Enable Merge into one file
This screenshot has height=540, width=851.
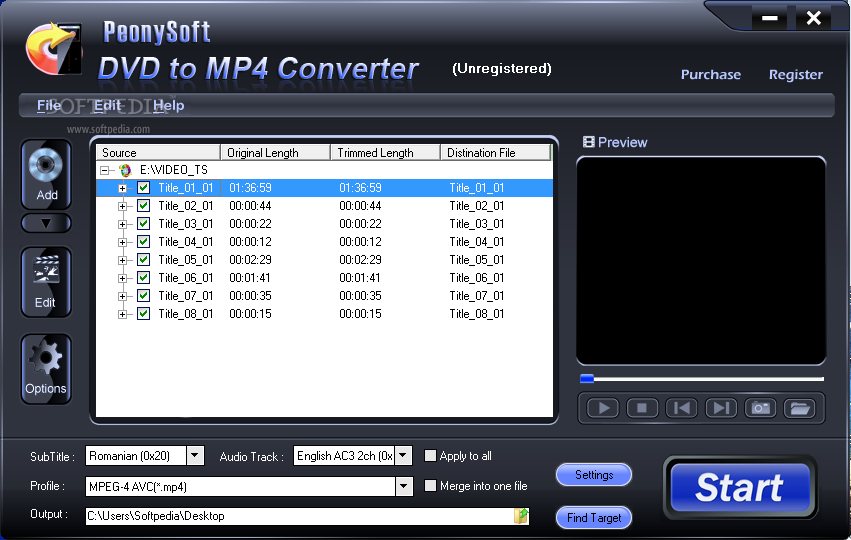coord(430,485)
